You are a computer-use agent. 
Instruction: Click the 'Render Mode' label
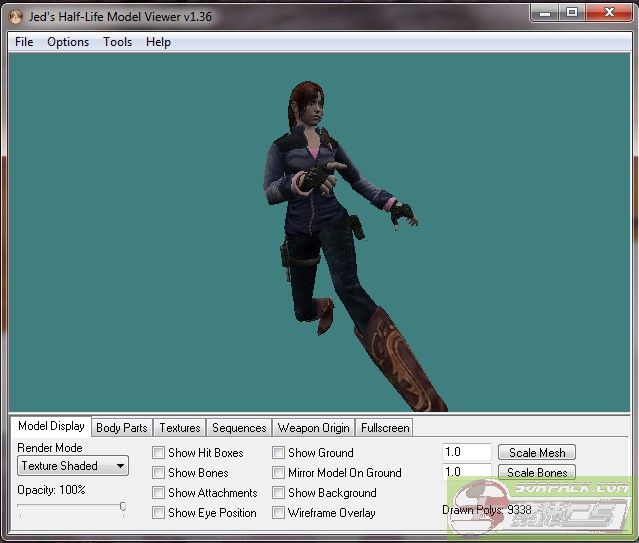50,448
